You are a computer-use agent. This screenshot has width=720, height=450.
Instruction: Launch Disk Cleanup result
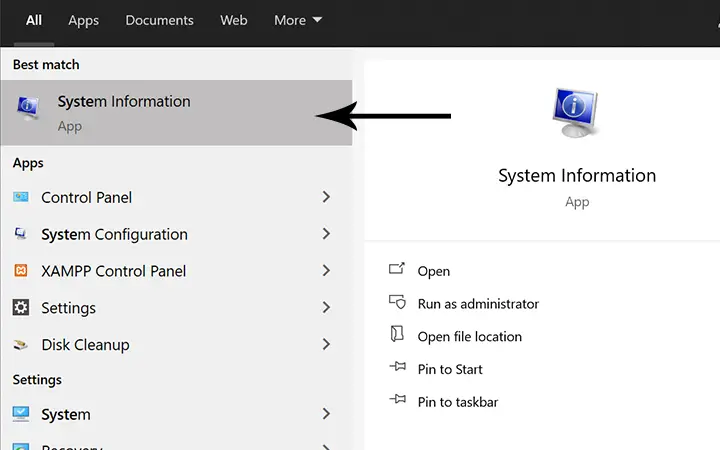pyautogui.click(x=176, y=344)
